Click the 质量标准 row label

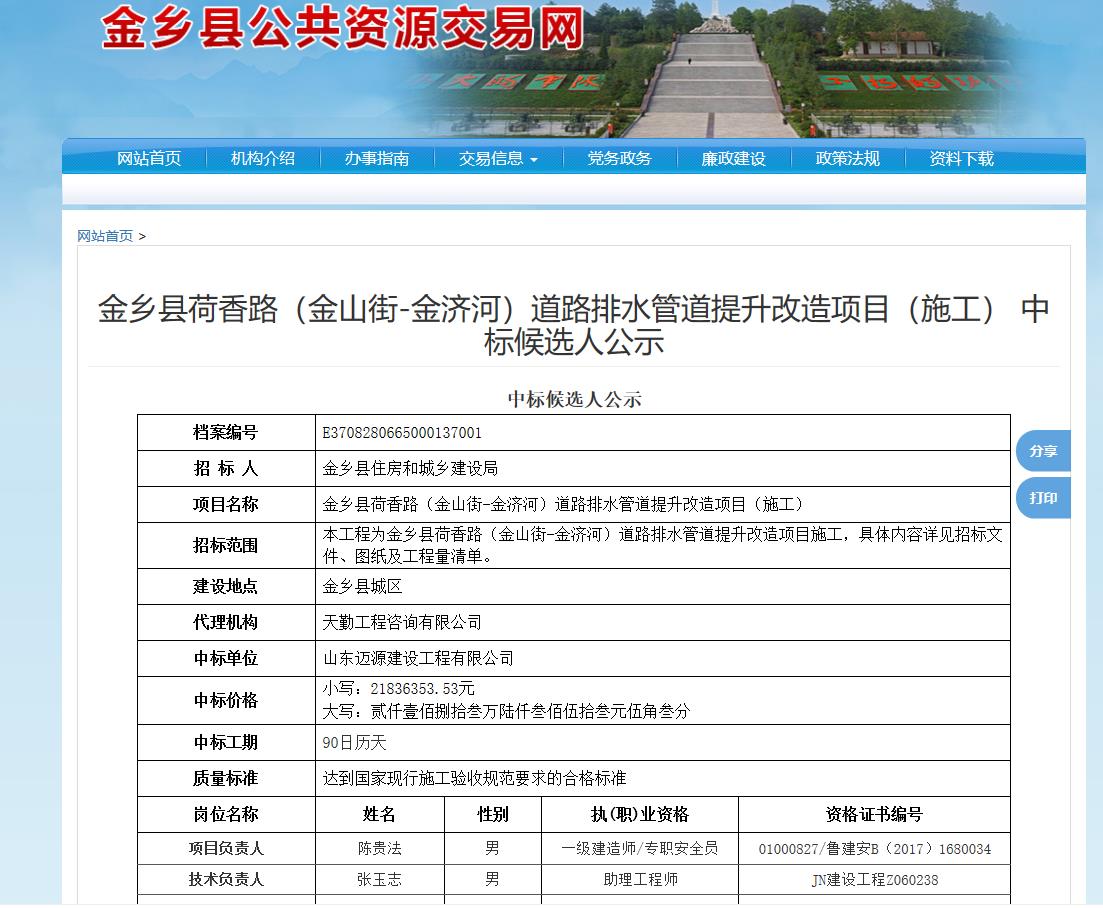226,779
